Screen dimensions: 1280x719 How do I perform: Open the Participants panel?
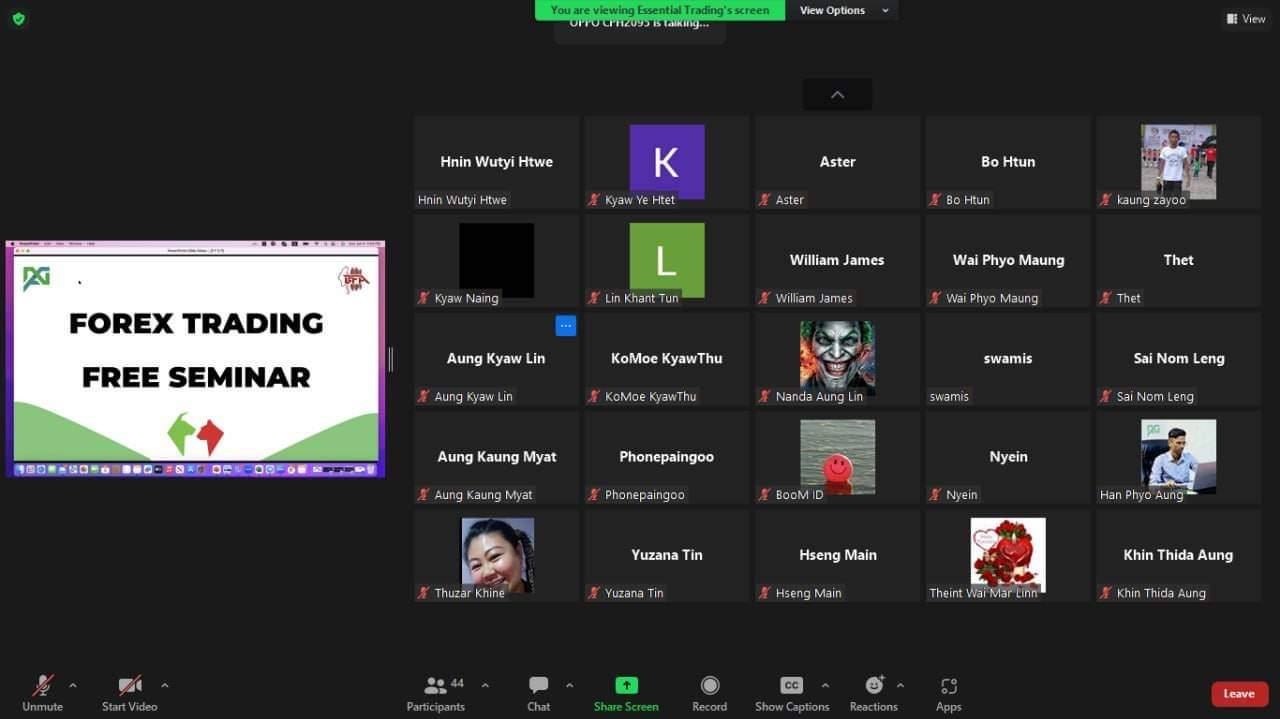coord(435,694)
